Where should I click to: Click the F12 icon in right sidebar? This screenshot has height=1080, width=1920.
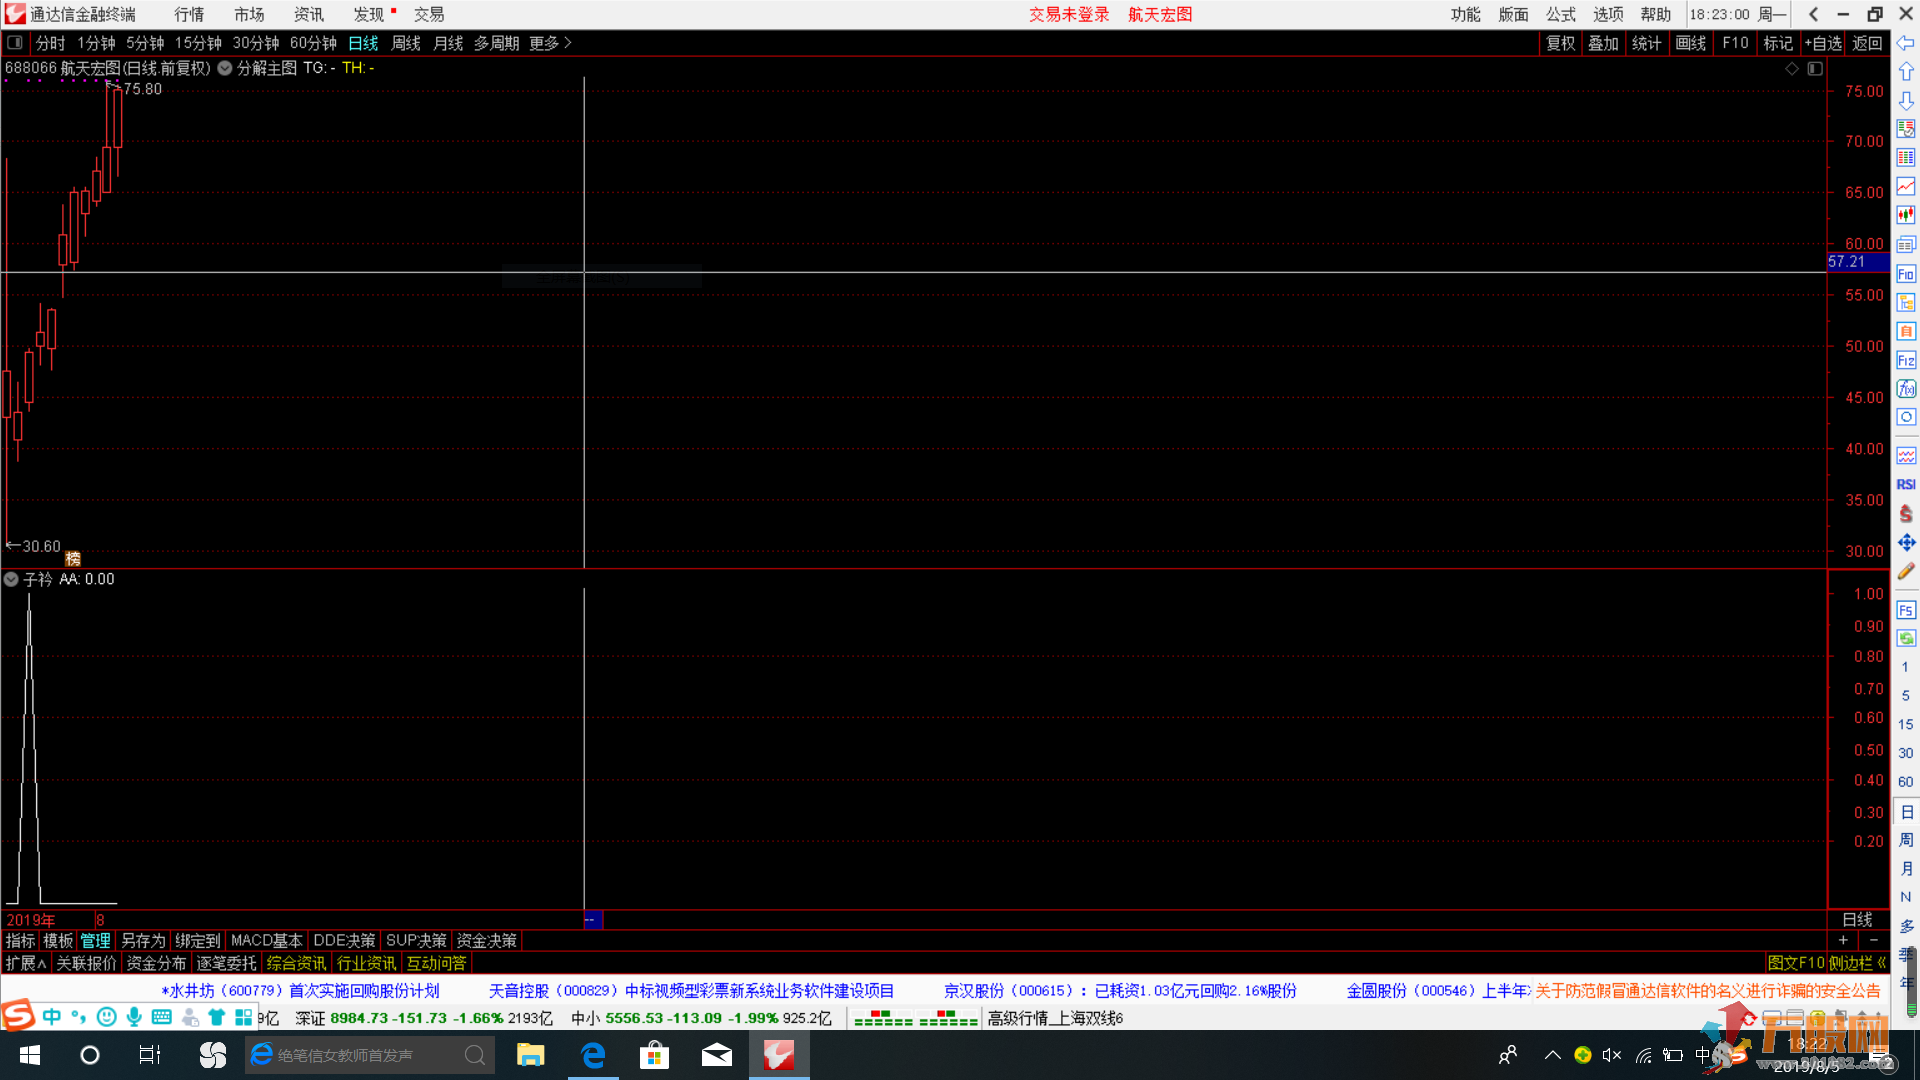click(1906, 360)
